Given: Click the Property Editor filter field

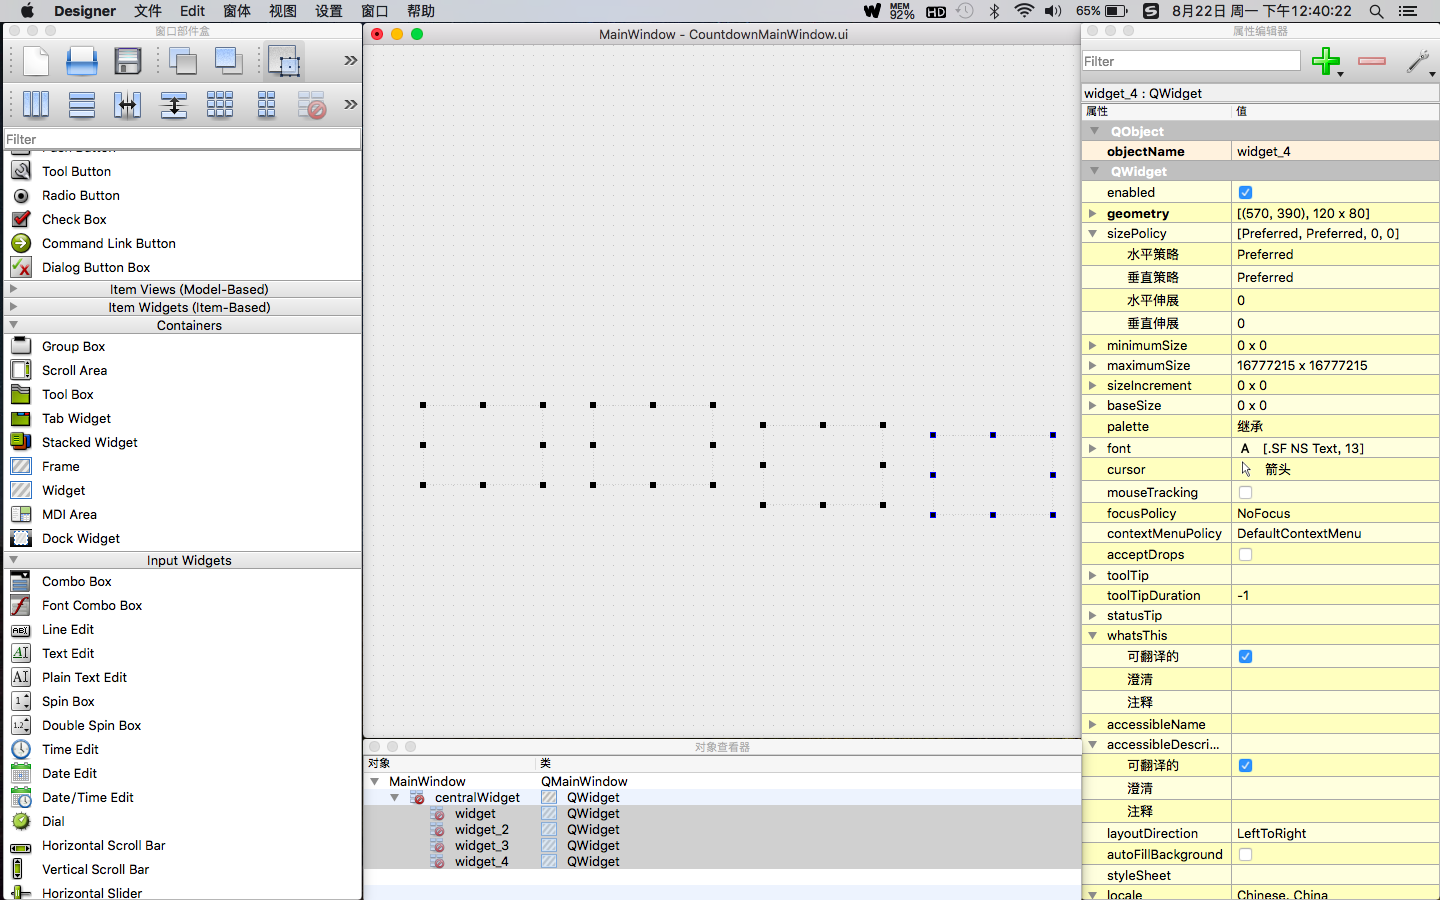Looking at the screenshot, I should click(1190, 61).
